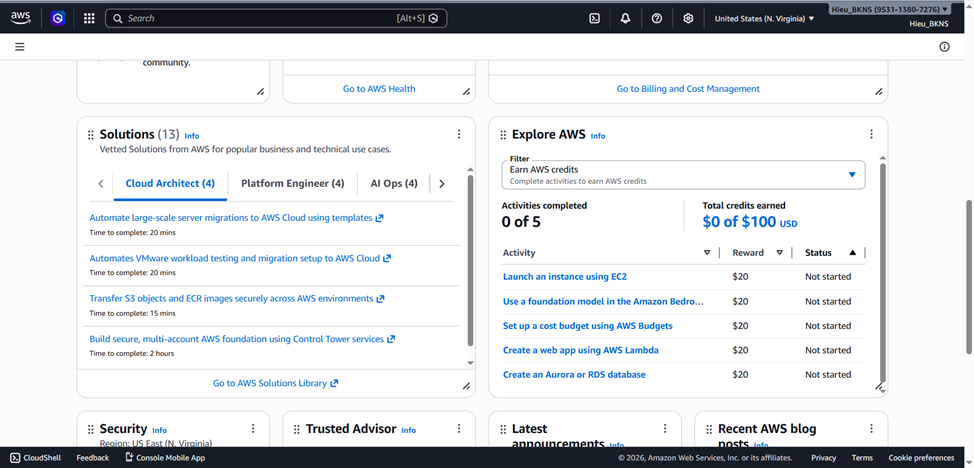Open Build secure, multi-account AWS foundation solution
Image resolution: width=974 pixels, height=468 pixels.
pos(242,339)
